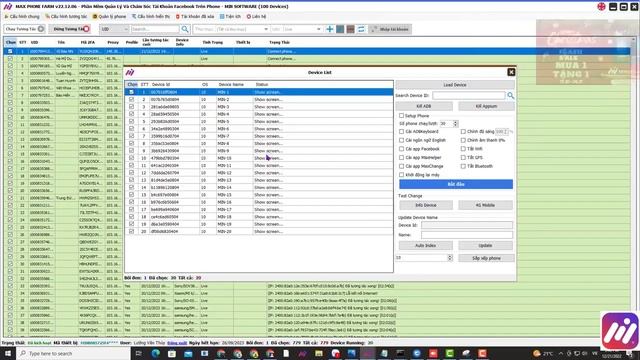Uncheck the device MIN-5 row checkbox
Viewport: 640px width, 360px height.
131,121
